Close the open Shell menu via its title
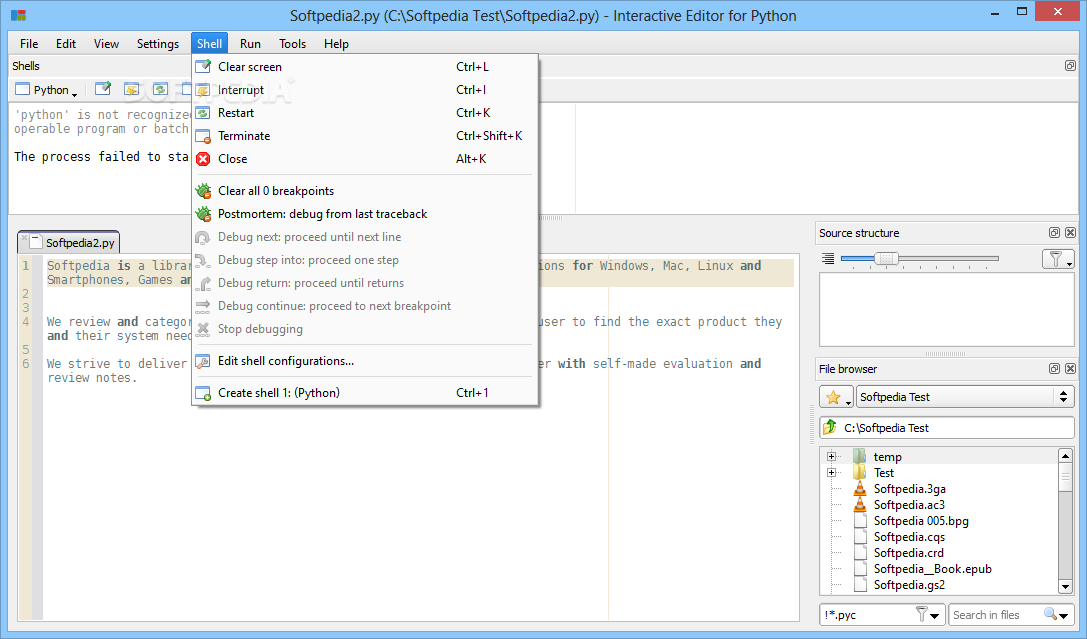Image resolution: width=1087 pixels, height=639 pixels. (x=209, y=44)
